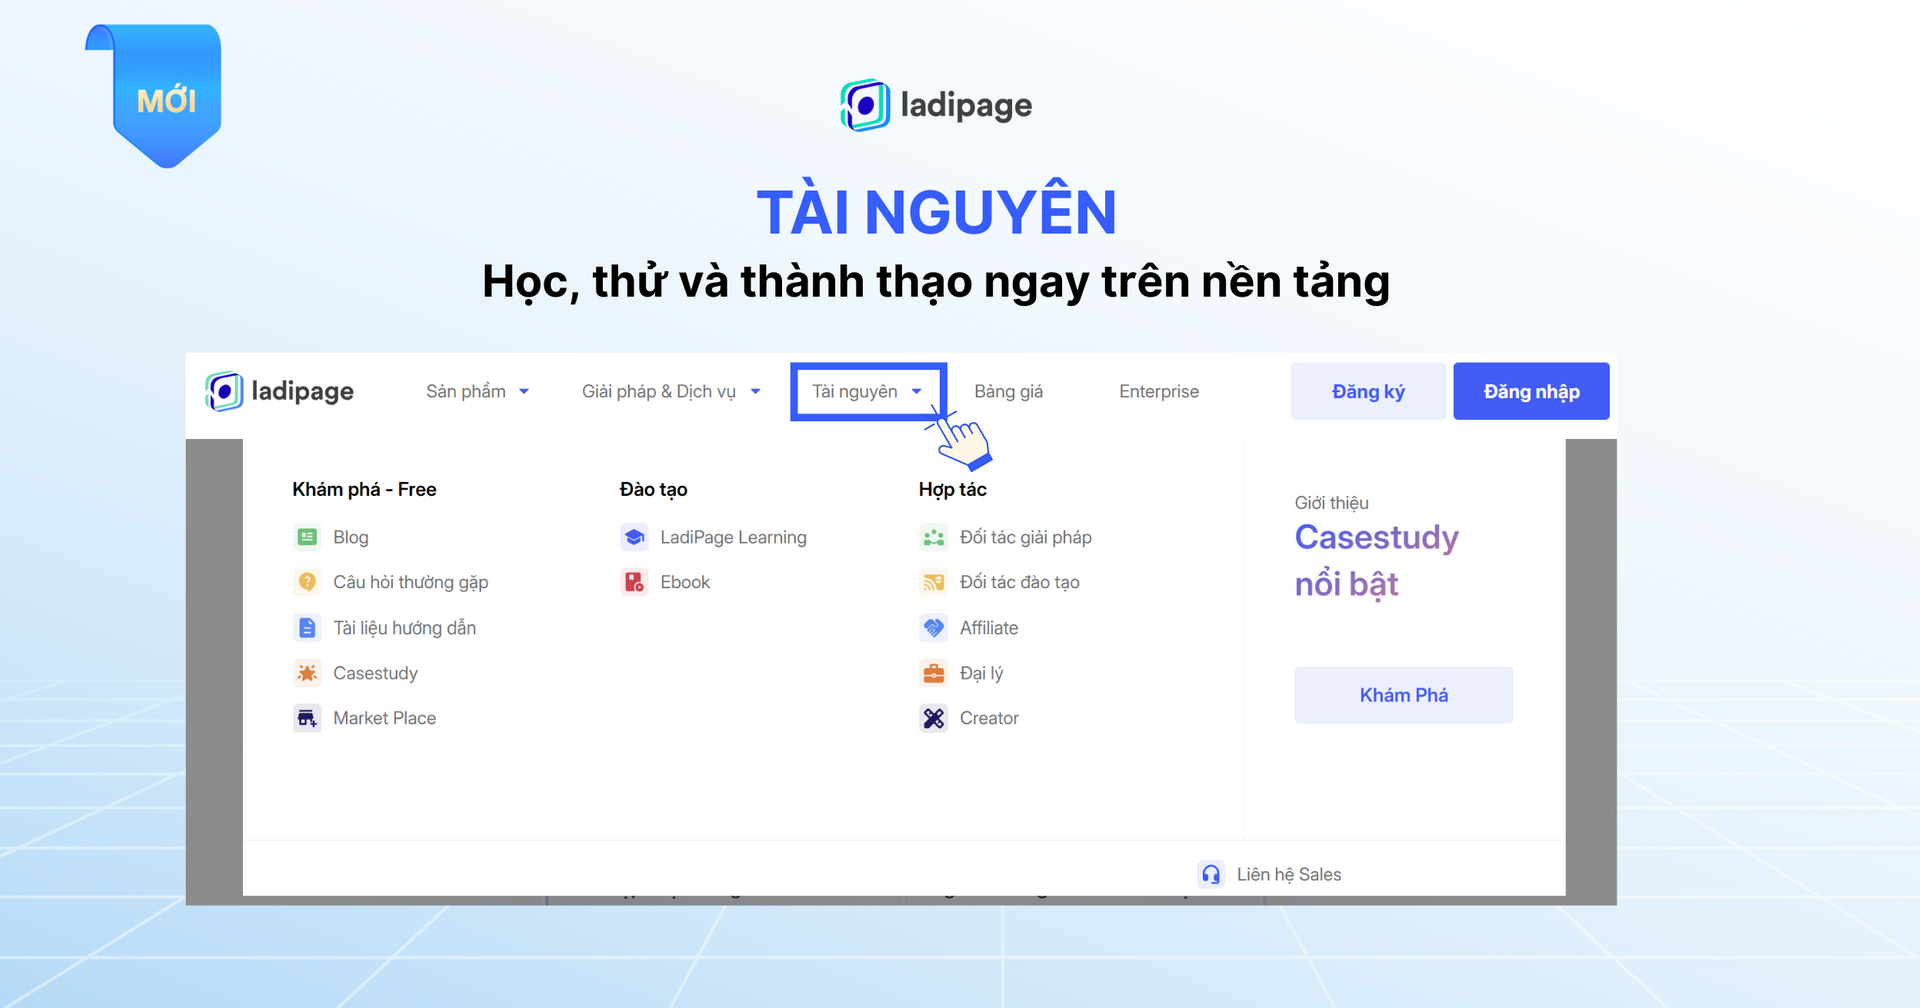Click the Đối tác đào tạo icon

[933, 582]
